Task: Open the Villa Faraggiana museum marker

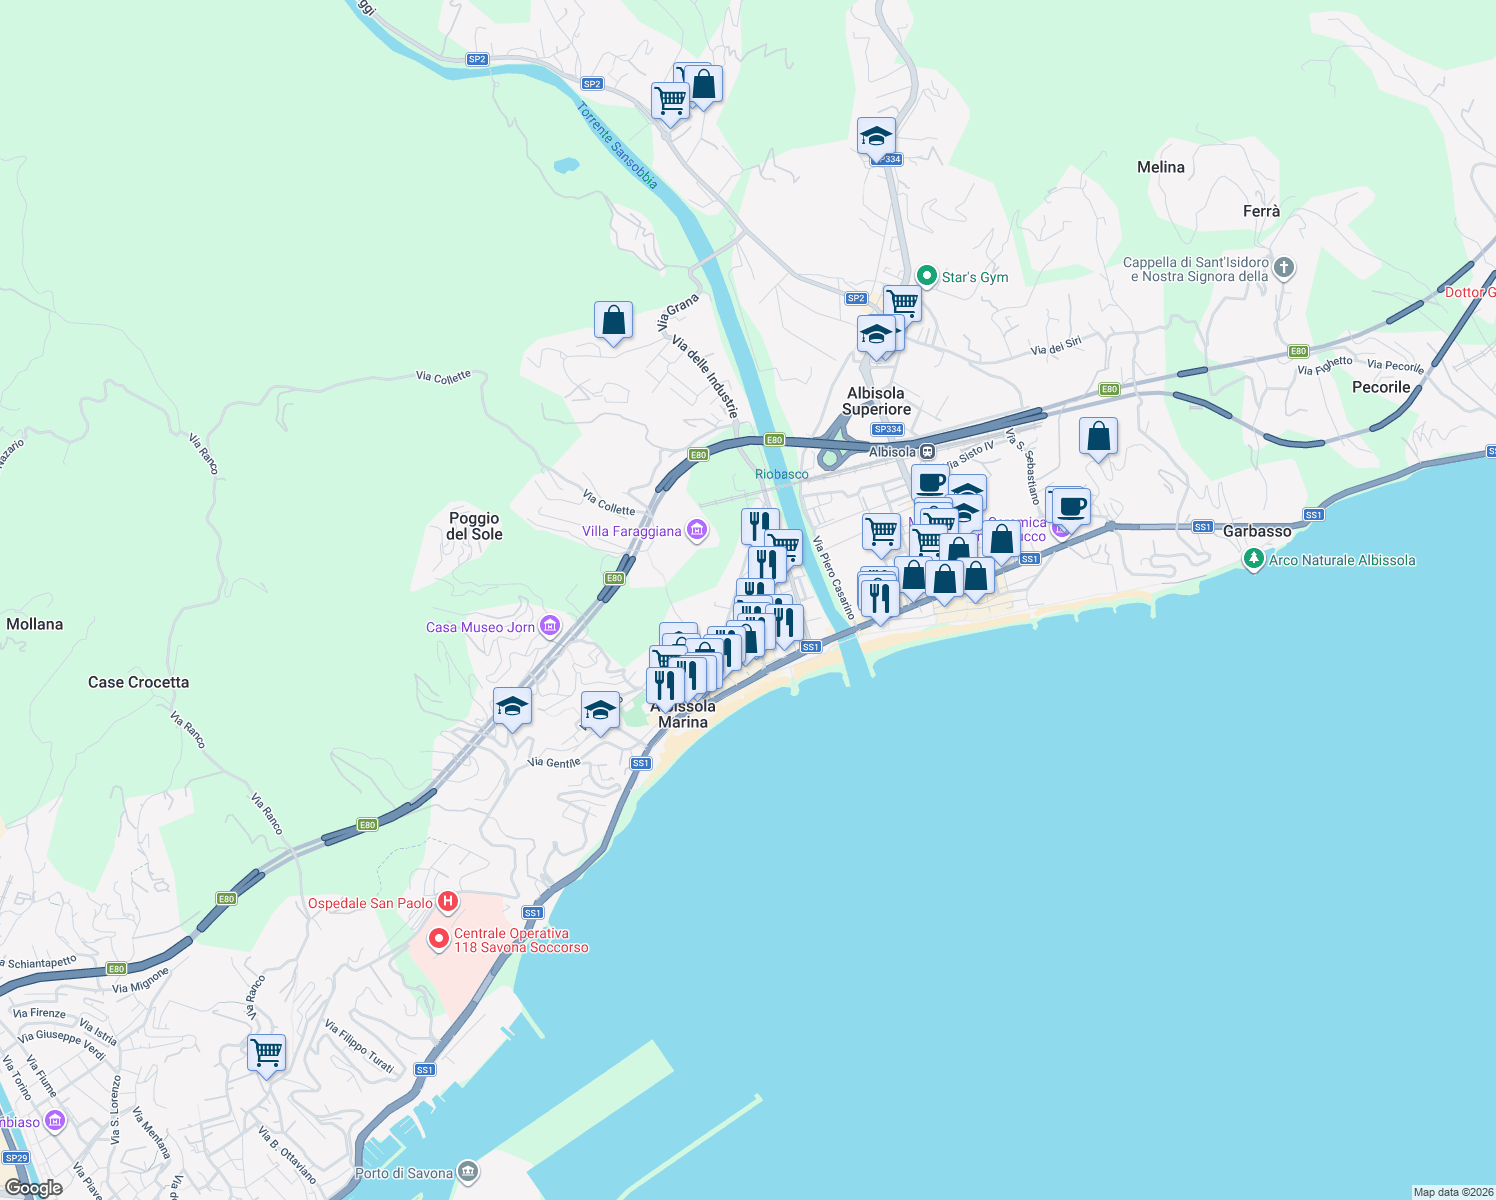Action: tap(695, 531)
